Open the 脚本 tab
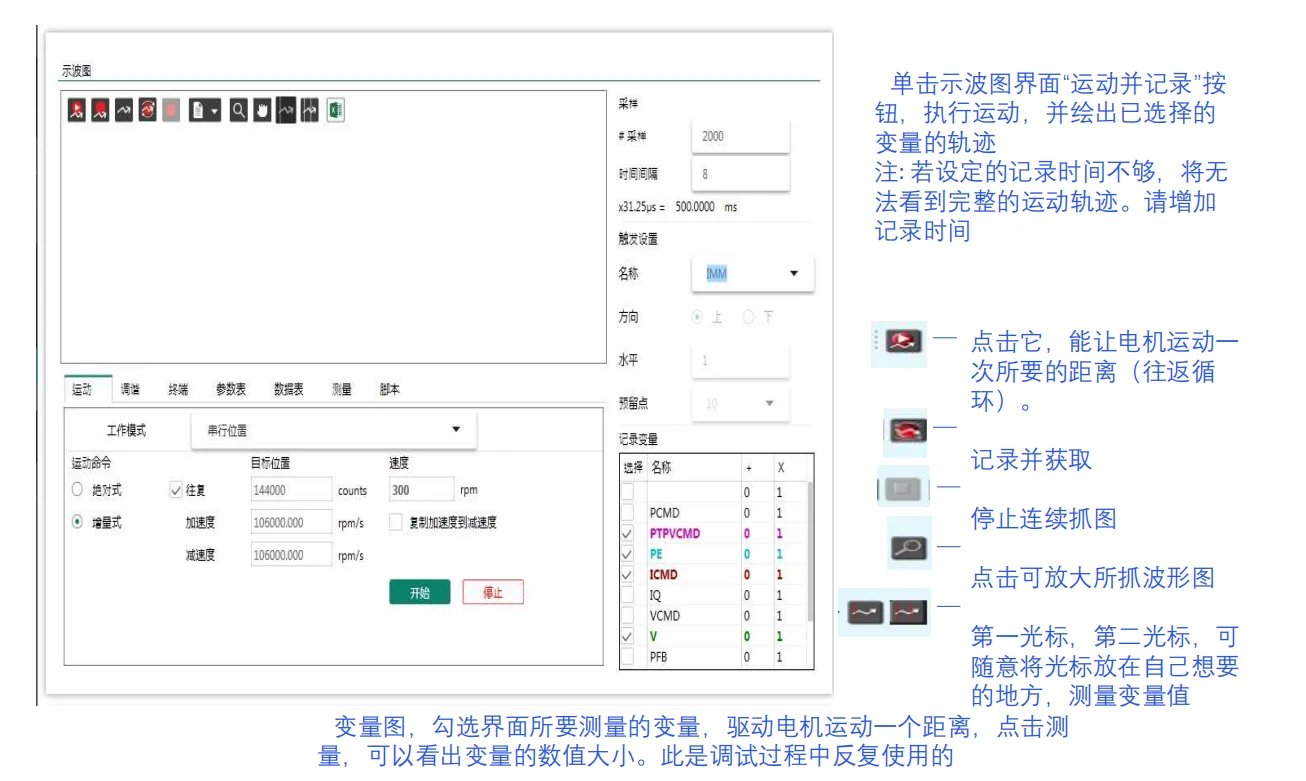The image size is (1306, 781). pyautogui.click(x=390, y=391)
